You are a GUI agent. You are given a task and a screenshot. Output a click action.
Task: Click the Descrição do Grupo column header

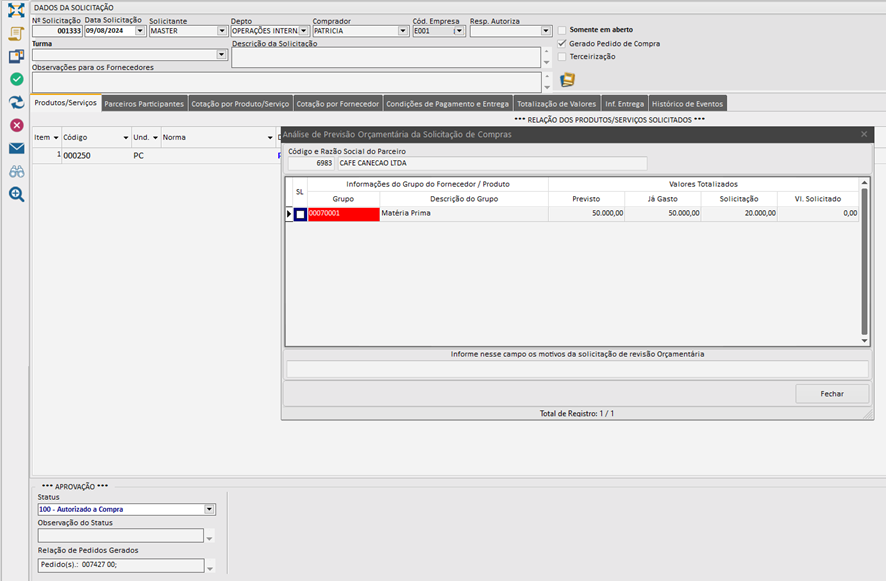(x=464, y=199)
